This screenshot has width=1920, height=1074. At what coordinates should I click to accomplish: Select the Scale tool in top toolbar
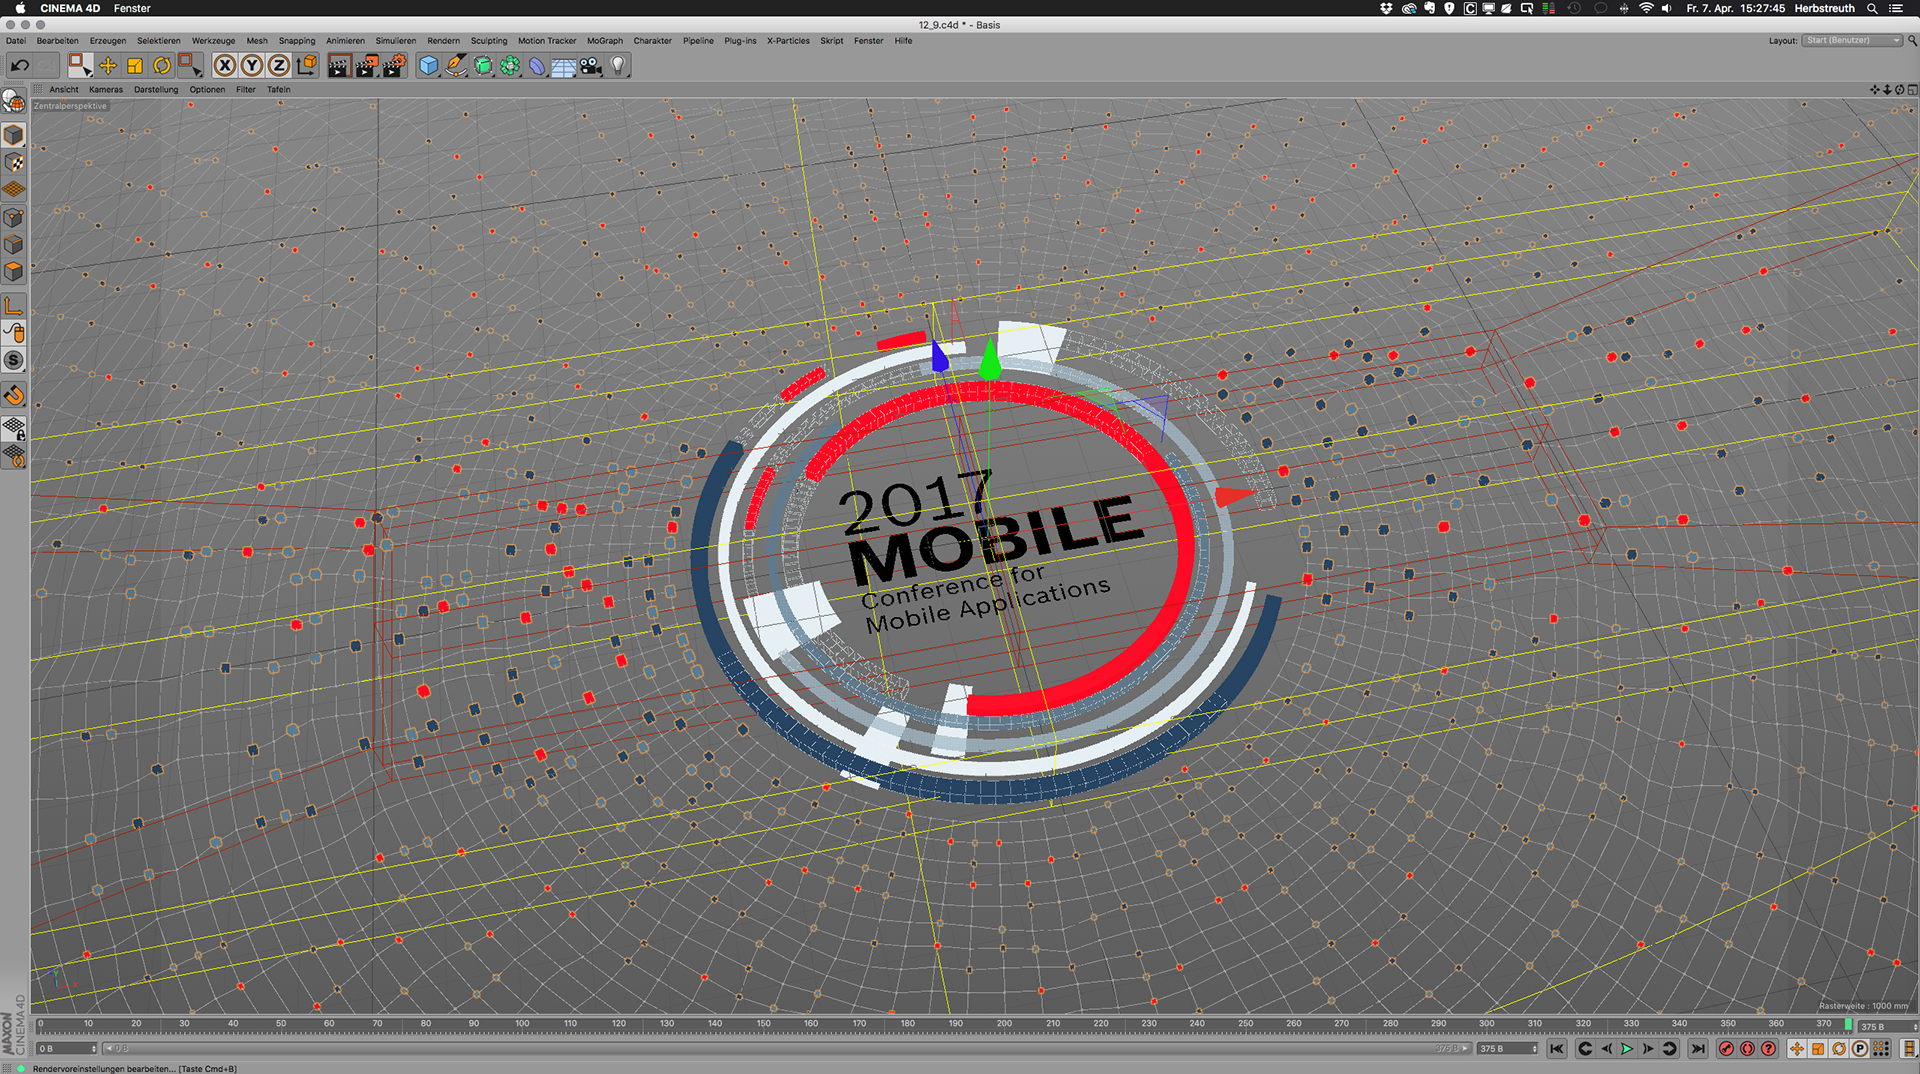point(135,66)
